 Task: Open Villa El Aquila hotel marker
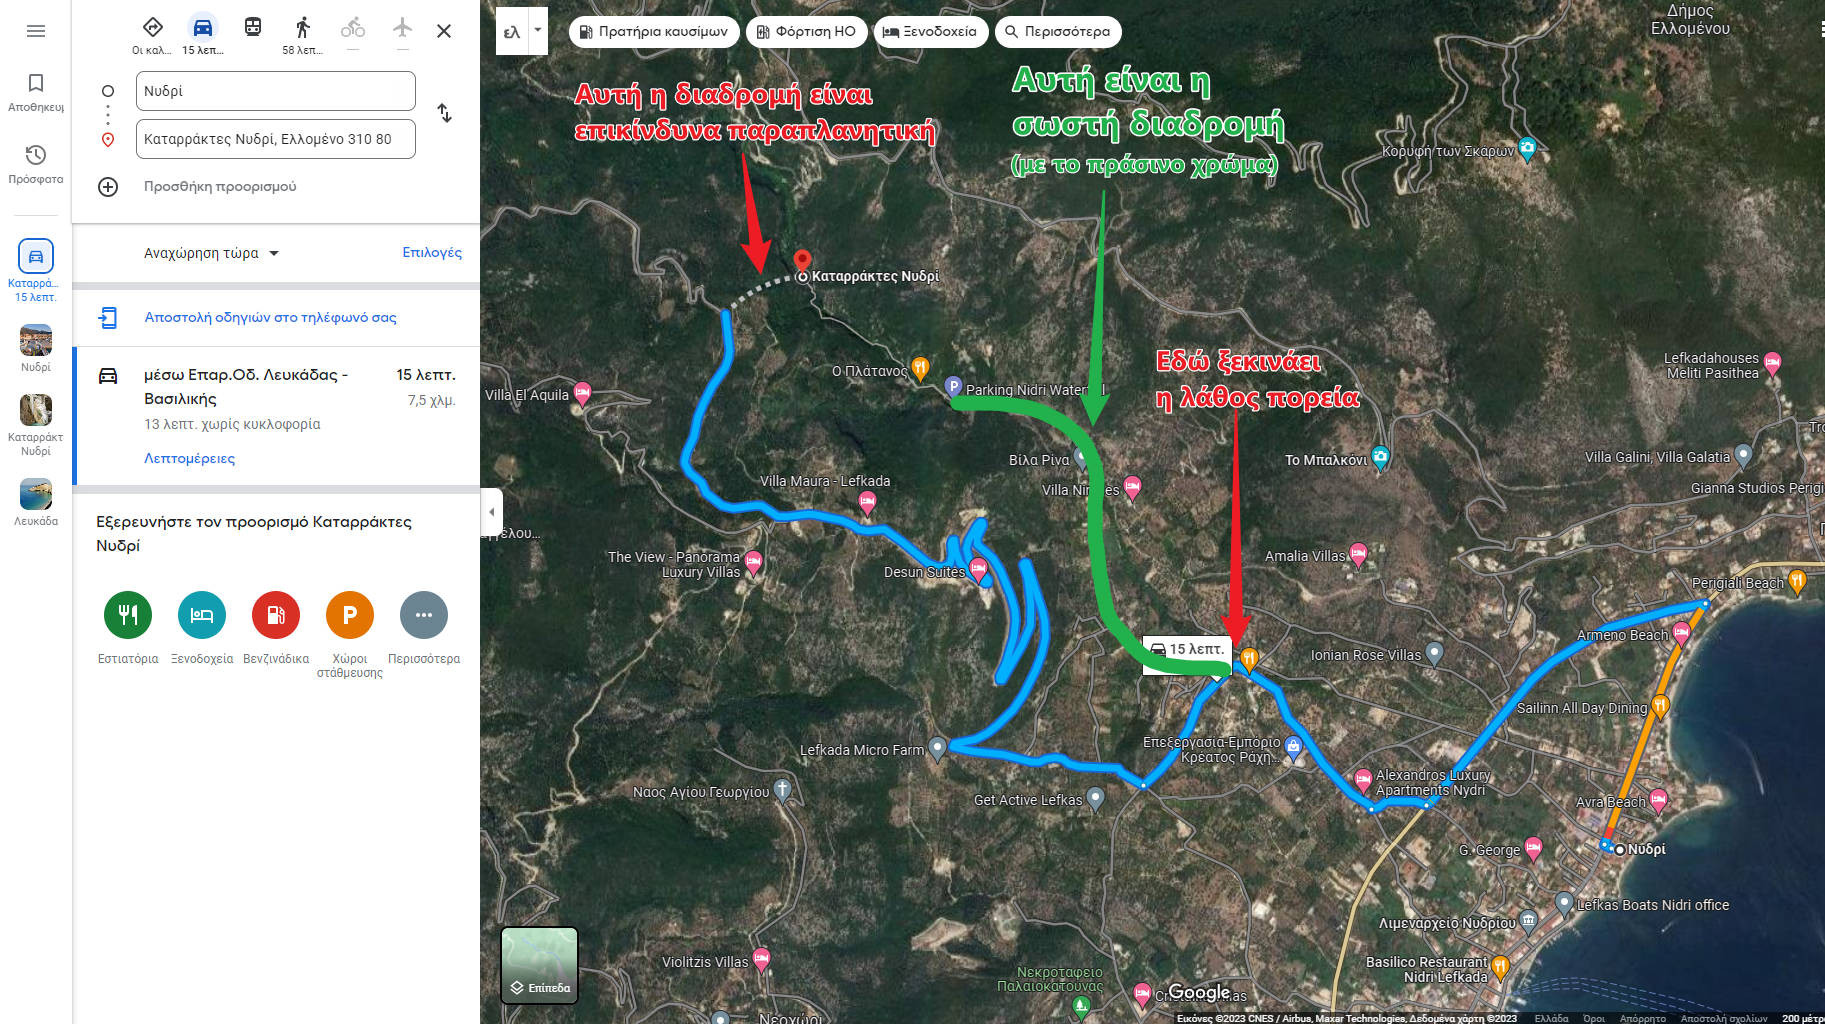tap(582, 392)
